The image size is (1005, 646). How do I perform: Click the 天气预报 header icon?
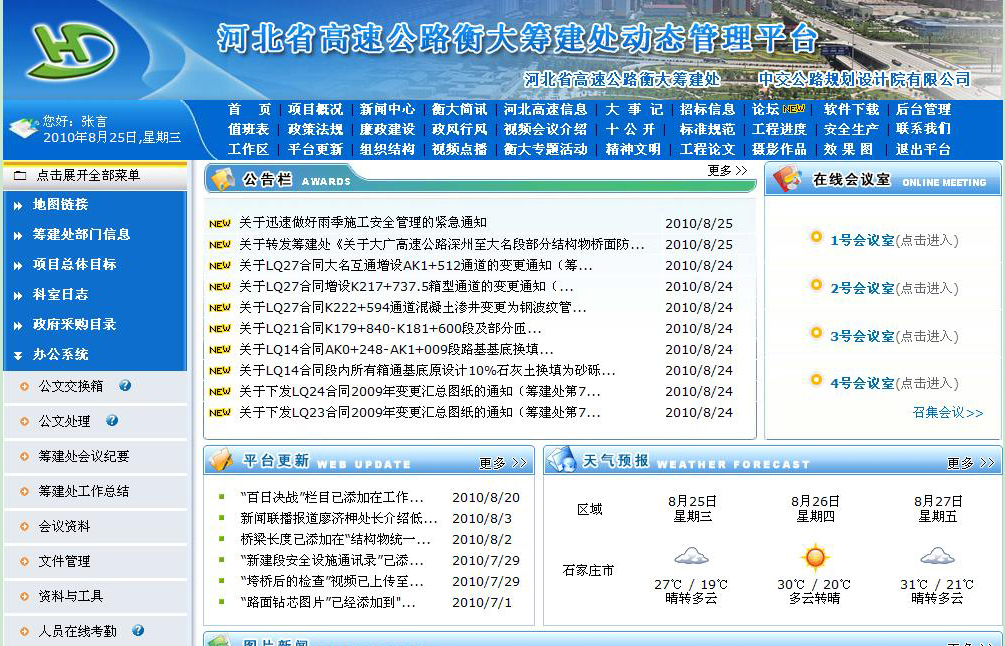561,460
